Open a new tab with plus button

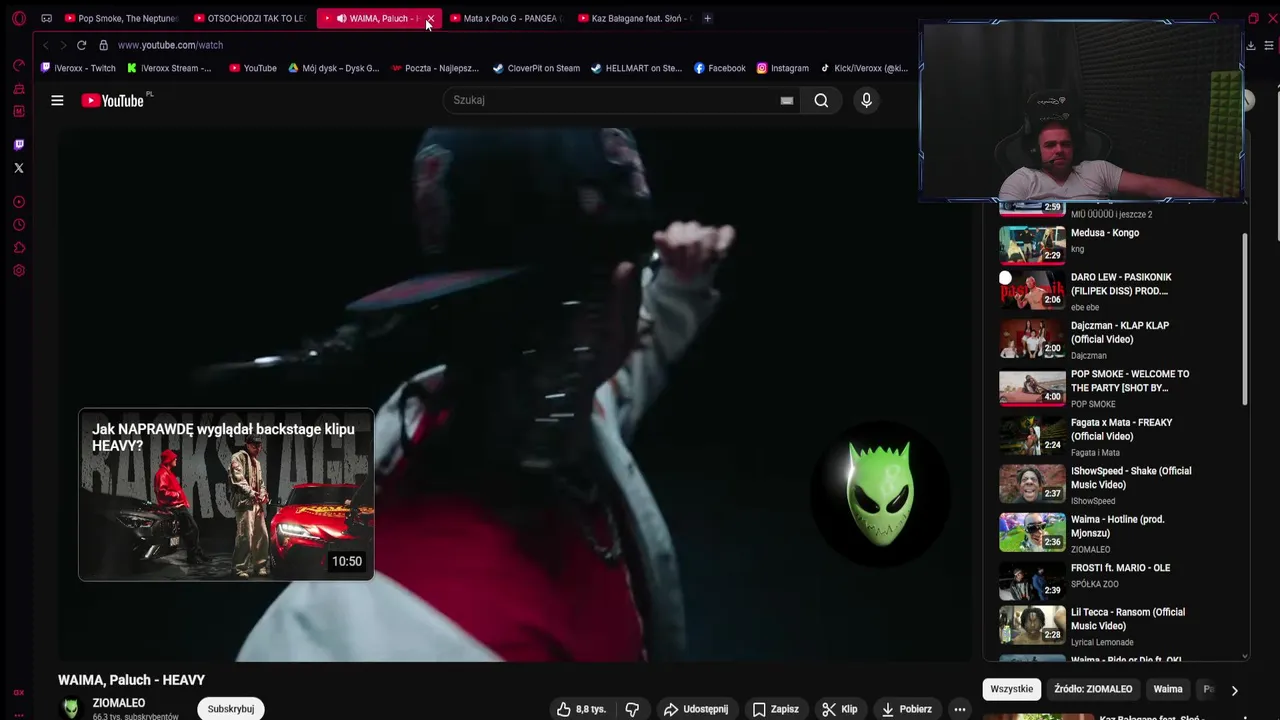(x=707, y=18)
